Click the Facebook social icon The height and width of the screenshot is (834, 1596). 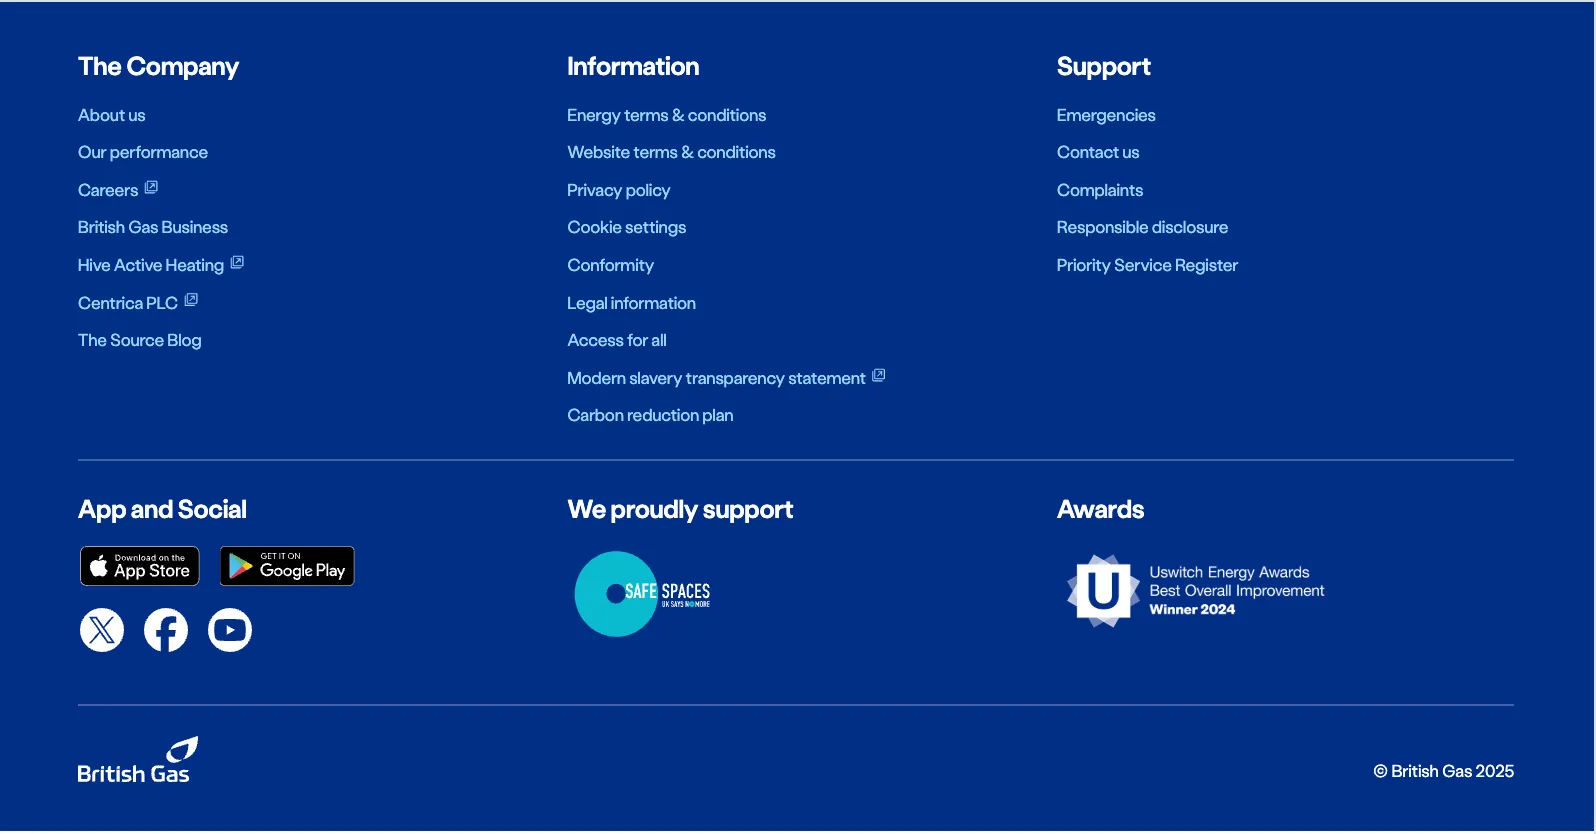click(166, 630)
